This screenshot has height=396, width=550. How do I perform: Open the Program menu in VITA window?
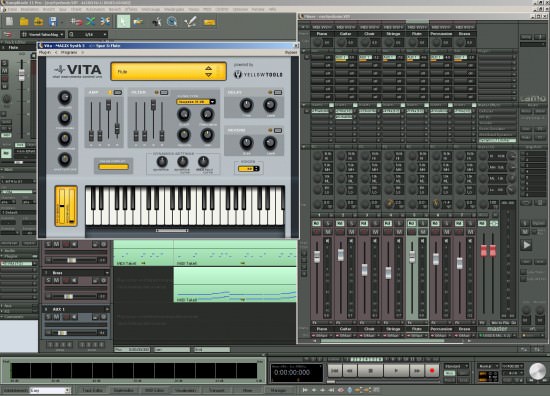pyautogui.click(x=69, y=52)
